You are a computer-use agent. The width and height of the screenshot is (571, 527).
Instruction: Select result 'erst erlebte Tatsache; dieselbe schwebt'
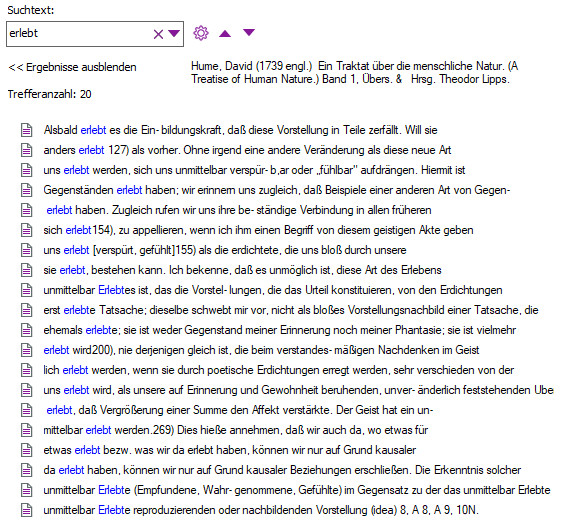[x=291, y=310]
